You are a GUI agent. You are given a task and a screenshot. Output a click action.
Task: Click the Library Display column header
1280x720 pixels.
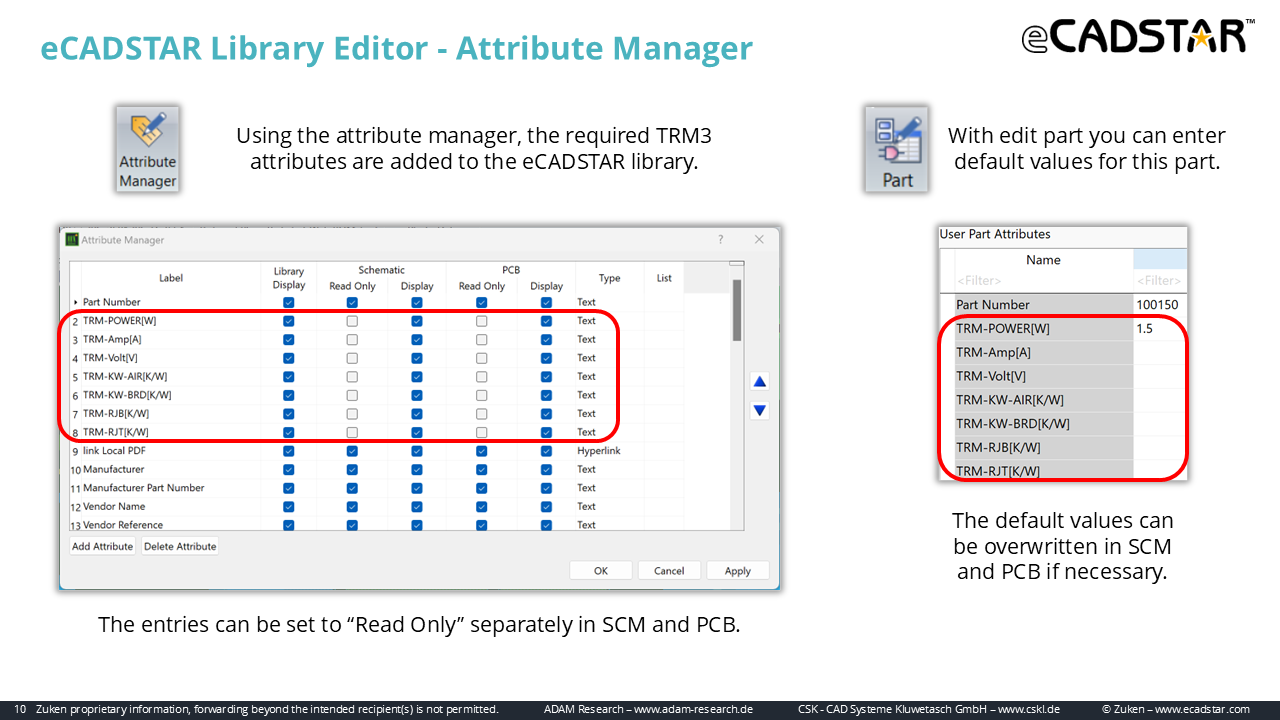289,278
